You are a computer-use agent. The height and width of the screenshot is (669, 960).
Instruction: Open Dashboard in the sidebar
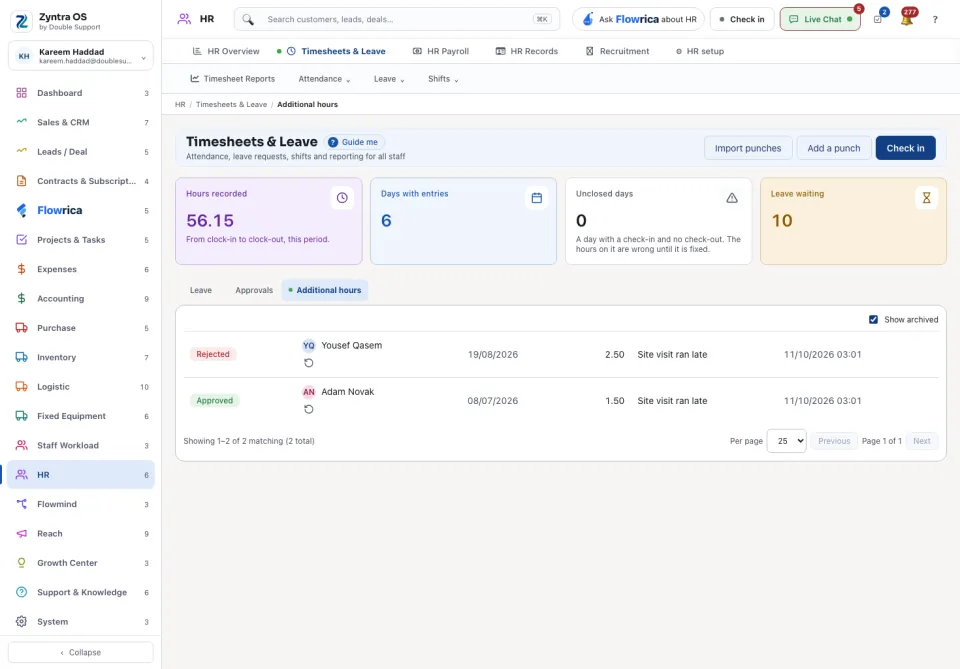[81, 93]
